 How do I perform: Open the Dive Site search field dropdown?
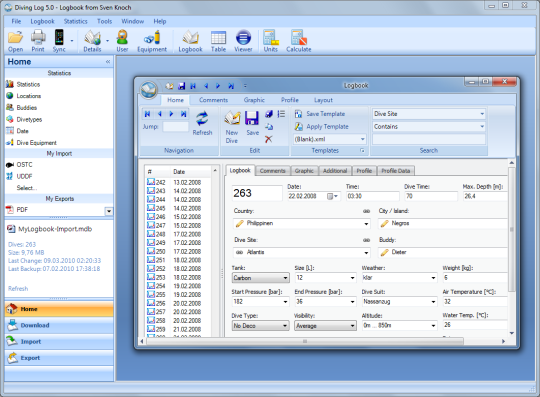[482, 114]
